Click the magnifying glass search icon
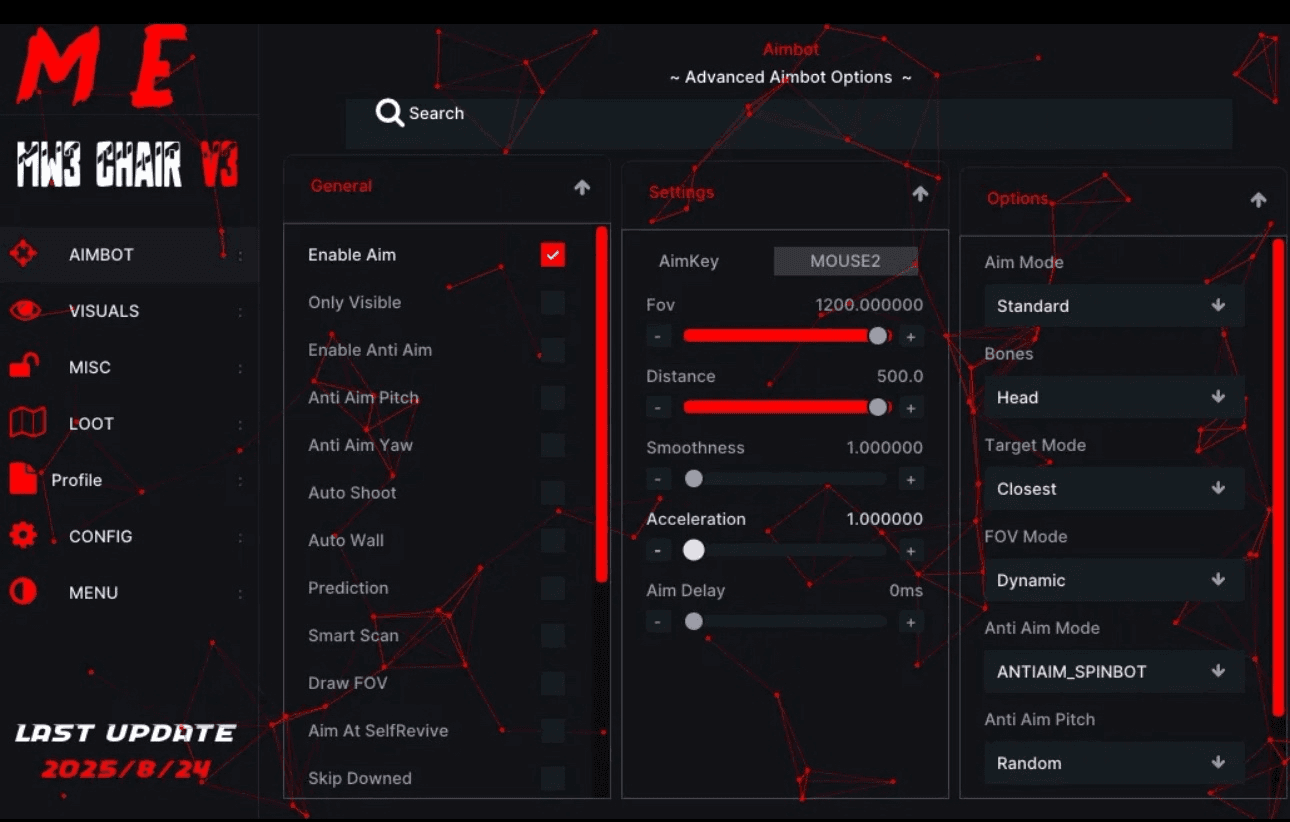1290x822 pixels. (x=389, y=113)
